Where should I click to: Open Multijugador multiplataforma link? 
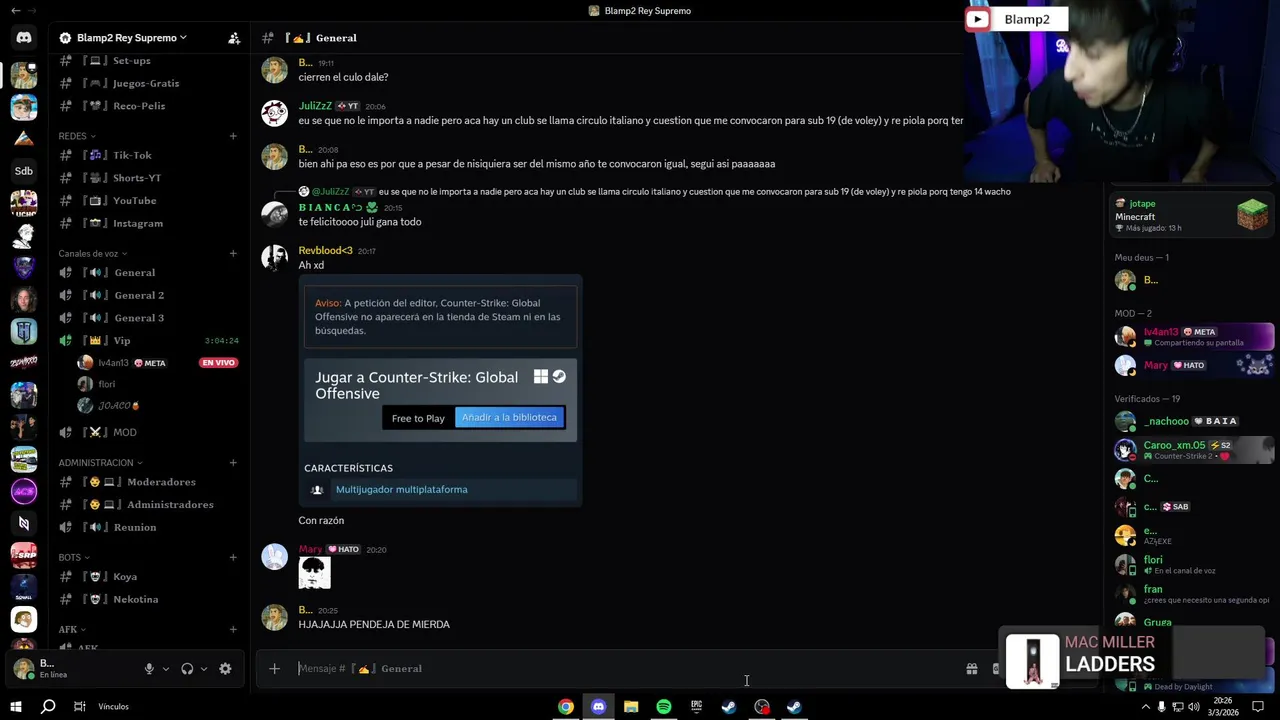pyautogui.click(x=402, y=490)
